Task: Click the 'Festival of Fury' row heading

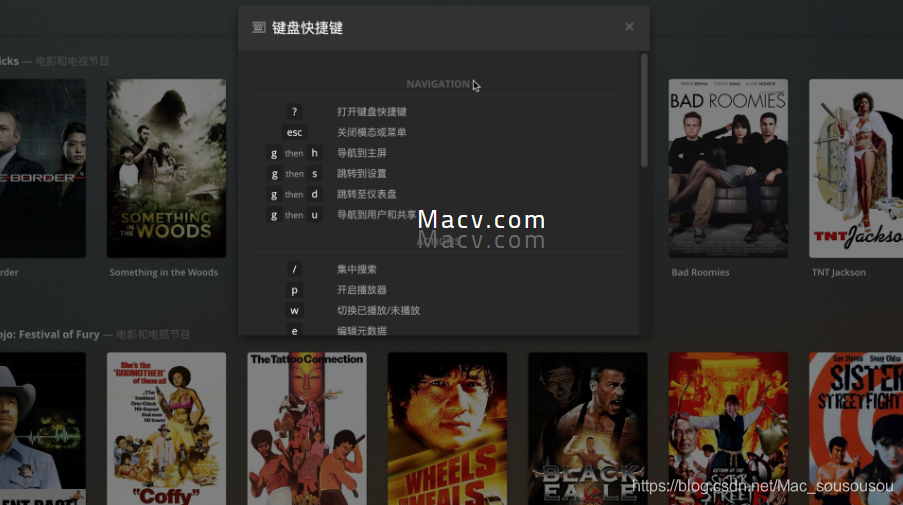Action: tap(50, 335)
